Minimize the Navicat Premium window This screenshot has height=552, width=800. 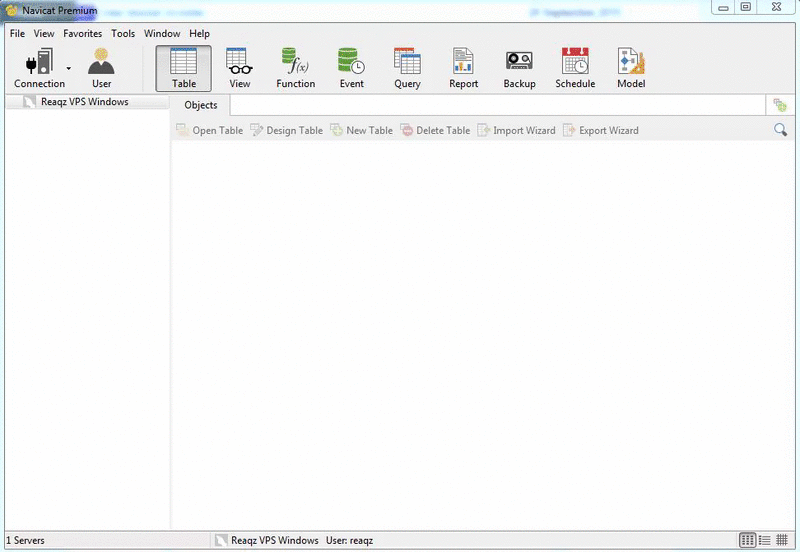[723, 7]
